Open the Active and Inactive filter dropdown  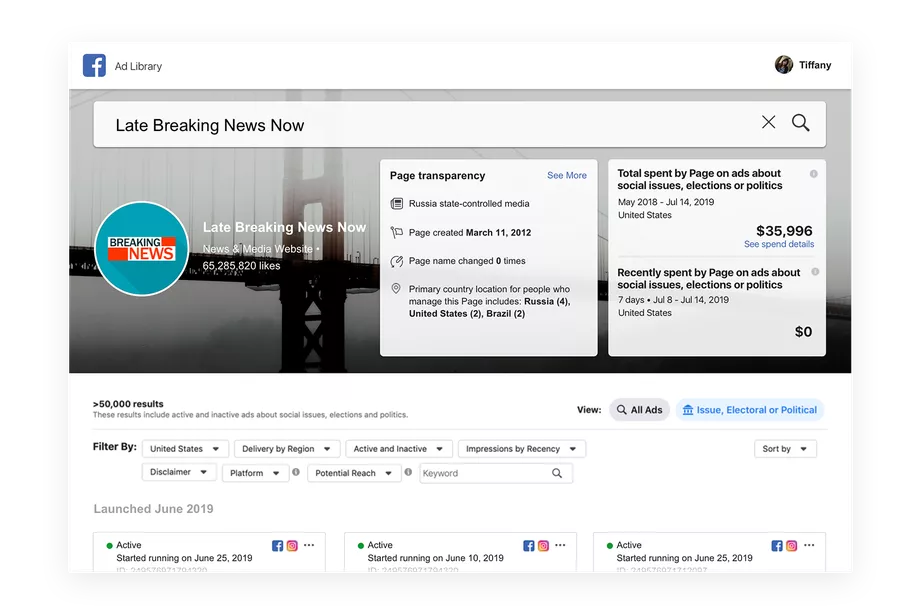click(399, 449)
